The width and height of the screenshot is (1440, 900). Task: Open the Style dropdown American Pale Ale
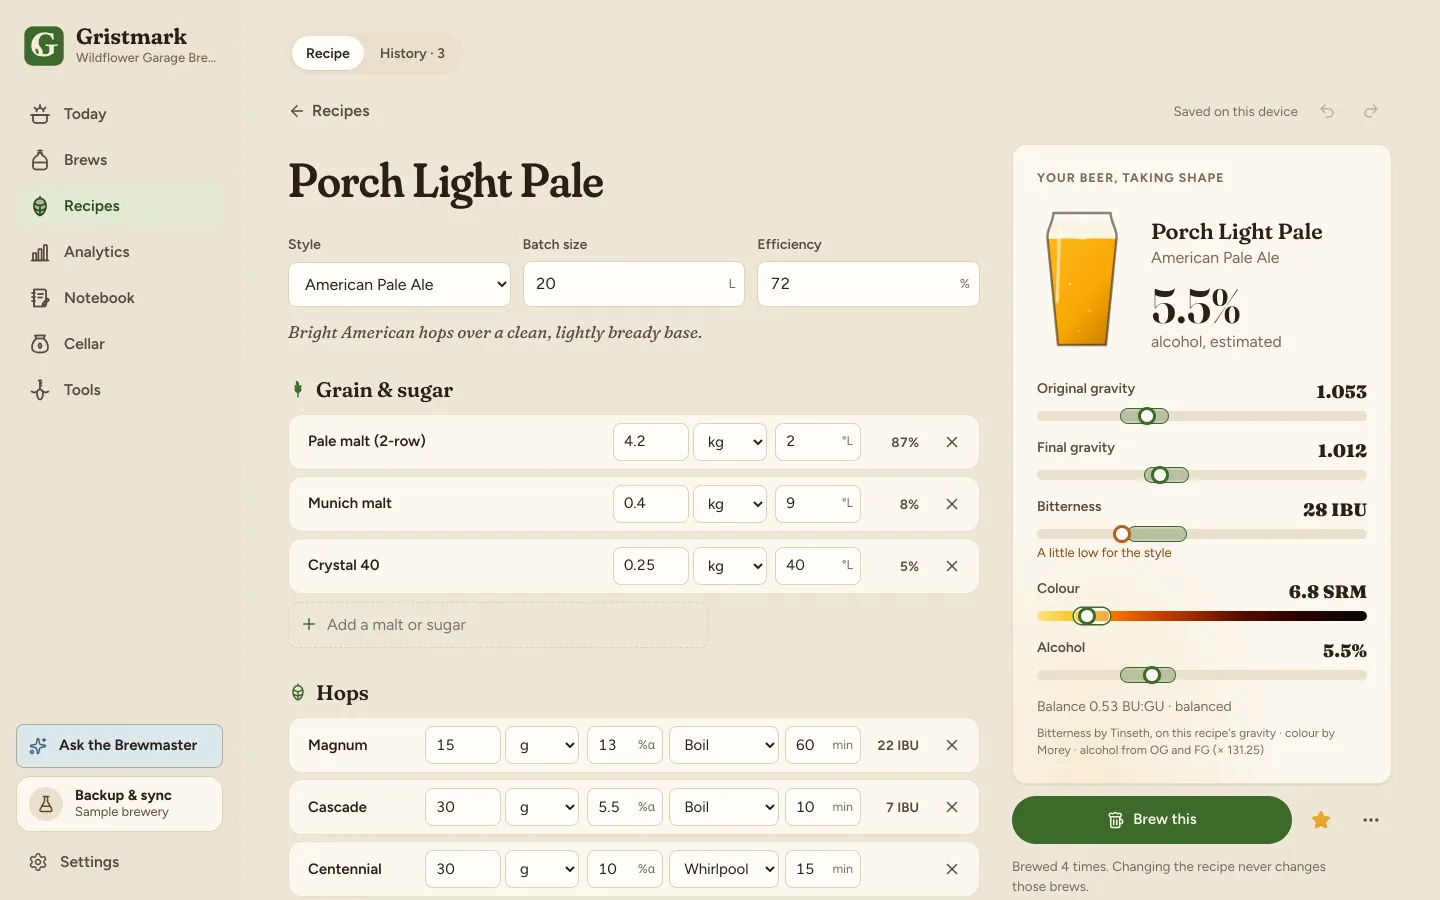399,284
